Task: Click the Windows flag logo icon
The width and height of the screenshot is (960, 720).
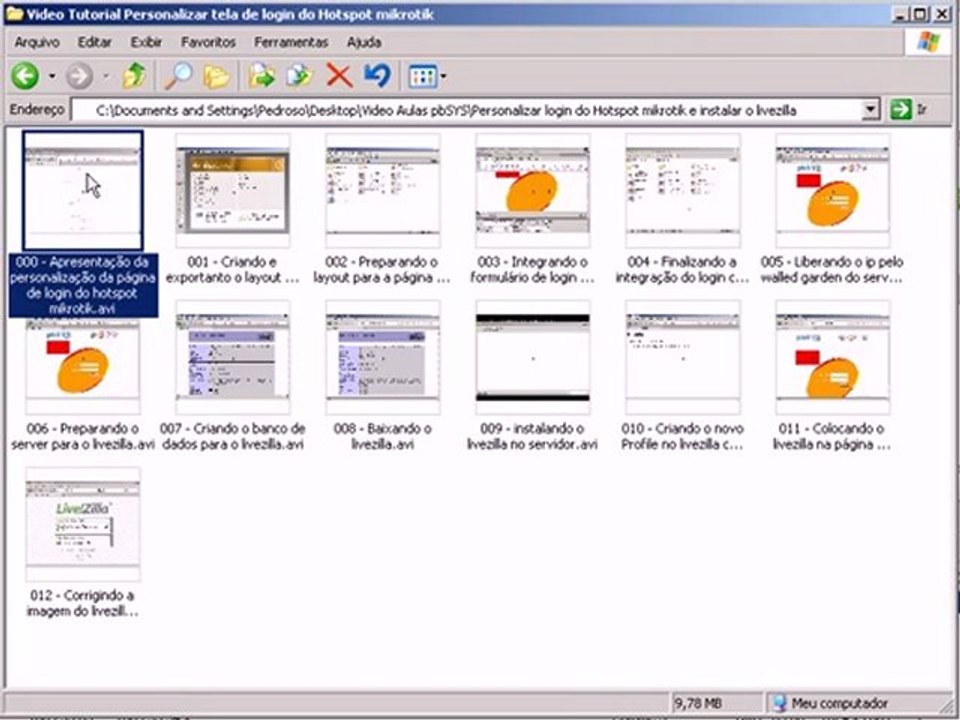Action: [x=928, y=42]
